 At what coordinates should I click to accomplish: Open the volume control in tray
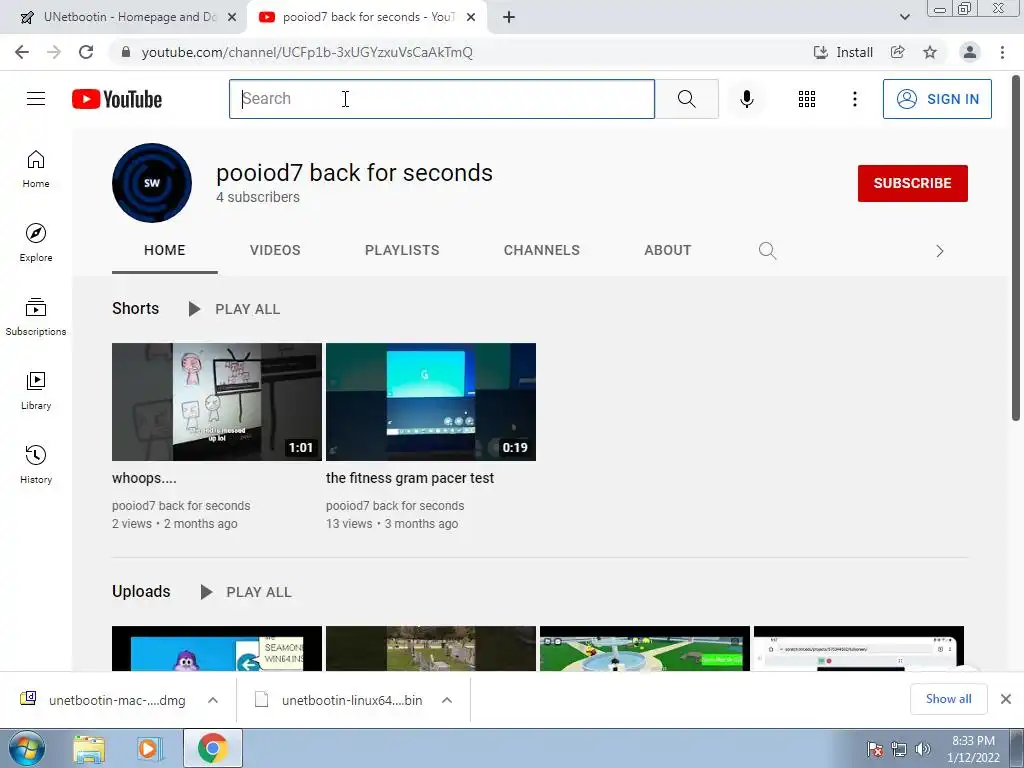click(923, 749)
